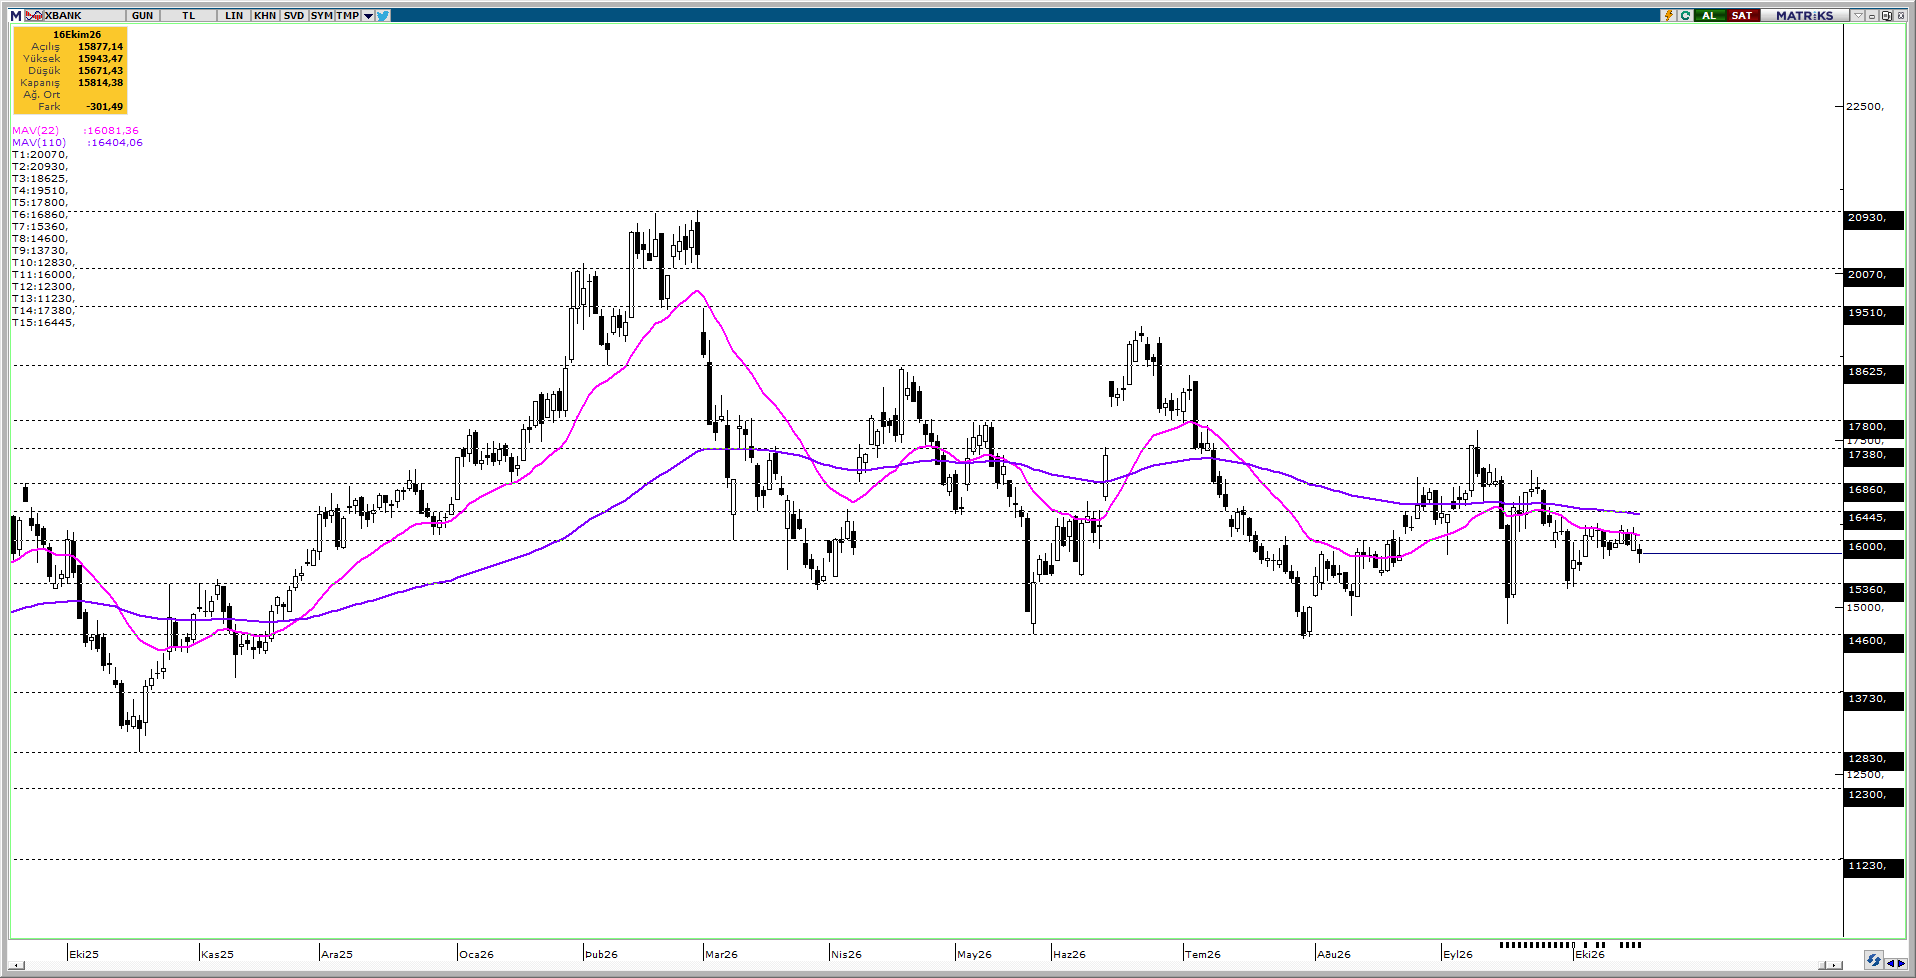
Task: Open the TMP template option
Action: [347, 15]
